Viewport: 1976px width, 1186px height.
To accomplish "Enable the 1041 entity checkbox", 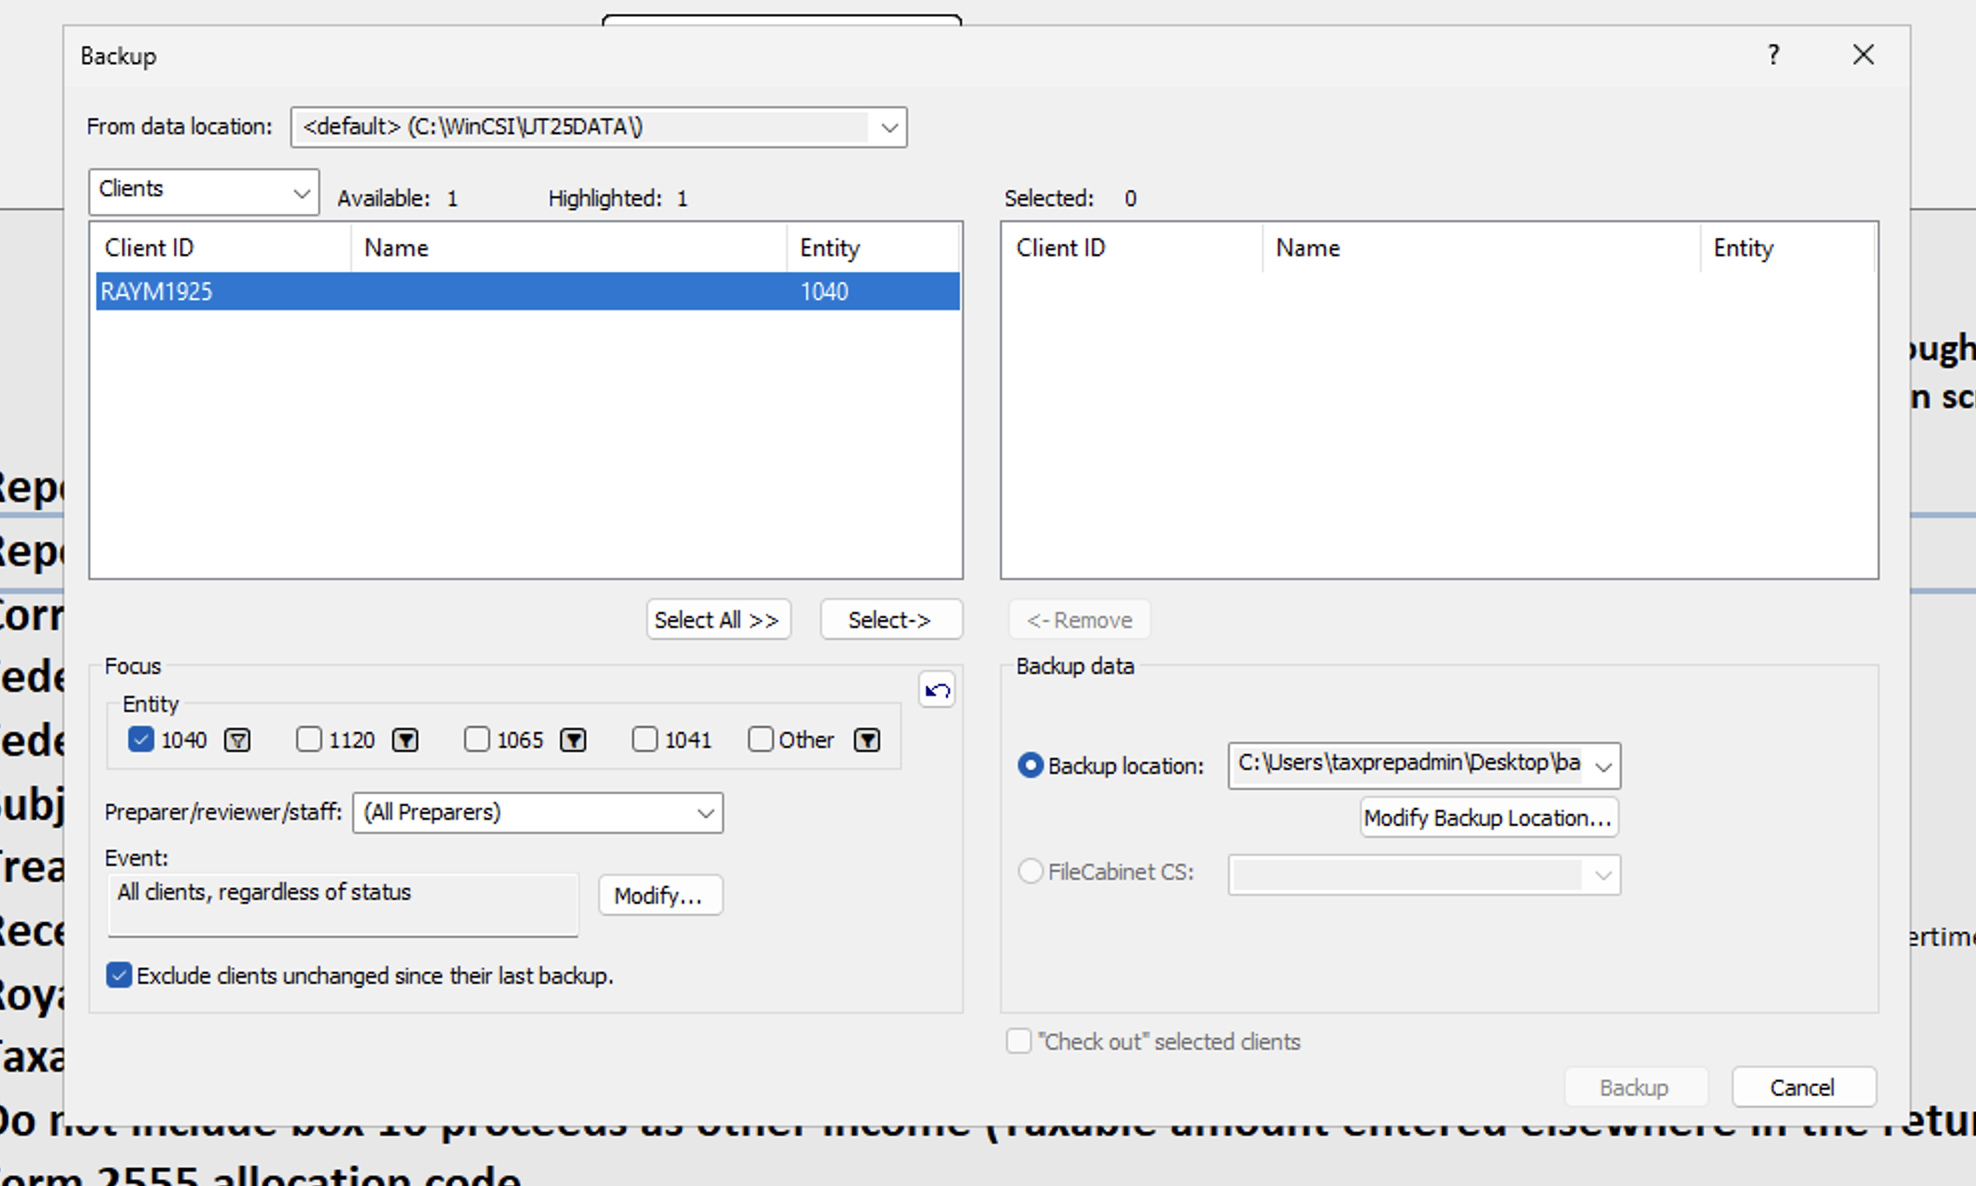I will (x=645, y=739).
